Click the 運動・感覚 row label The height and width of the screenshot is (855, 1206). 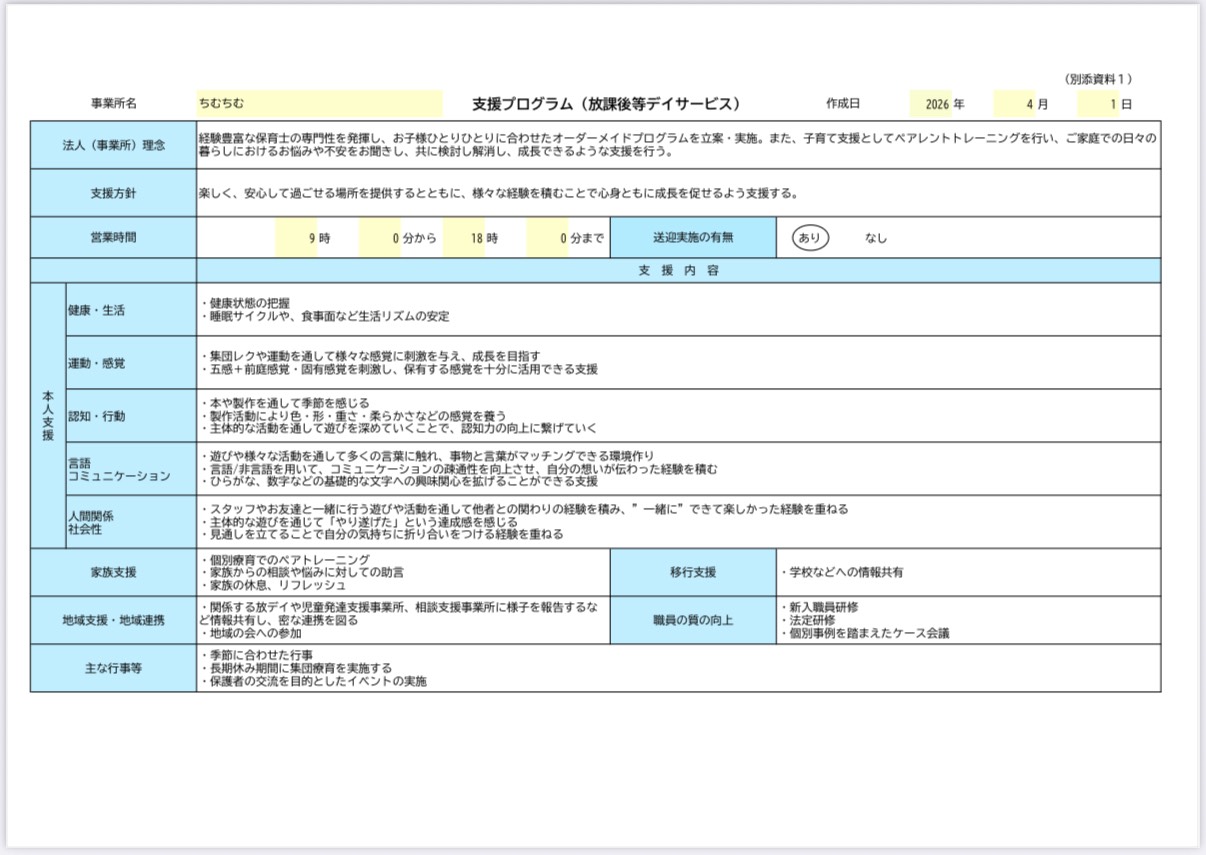[130, 363]
